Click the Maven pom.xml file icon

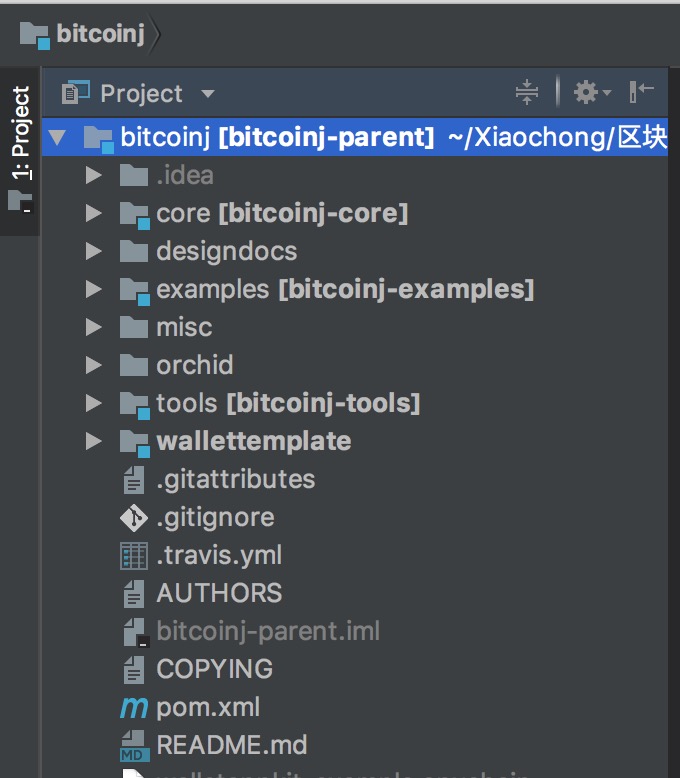coord(133,707)
